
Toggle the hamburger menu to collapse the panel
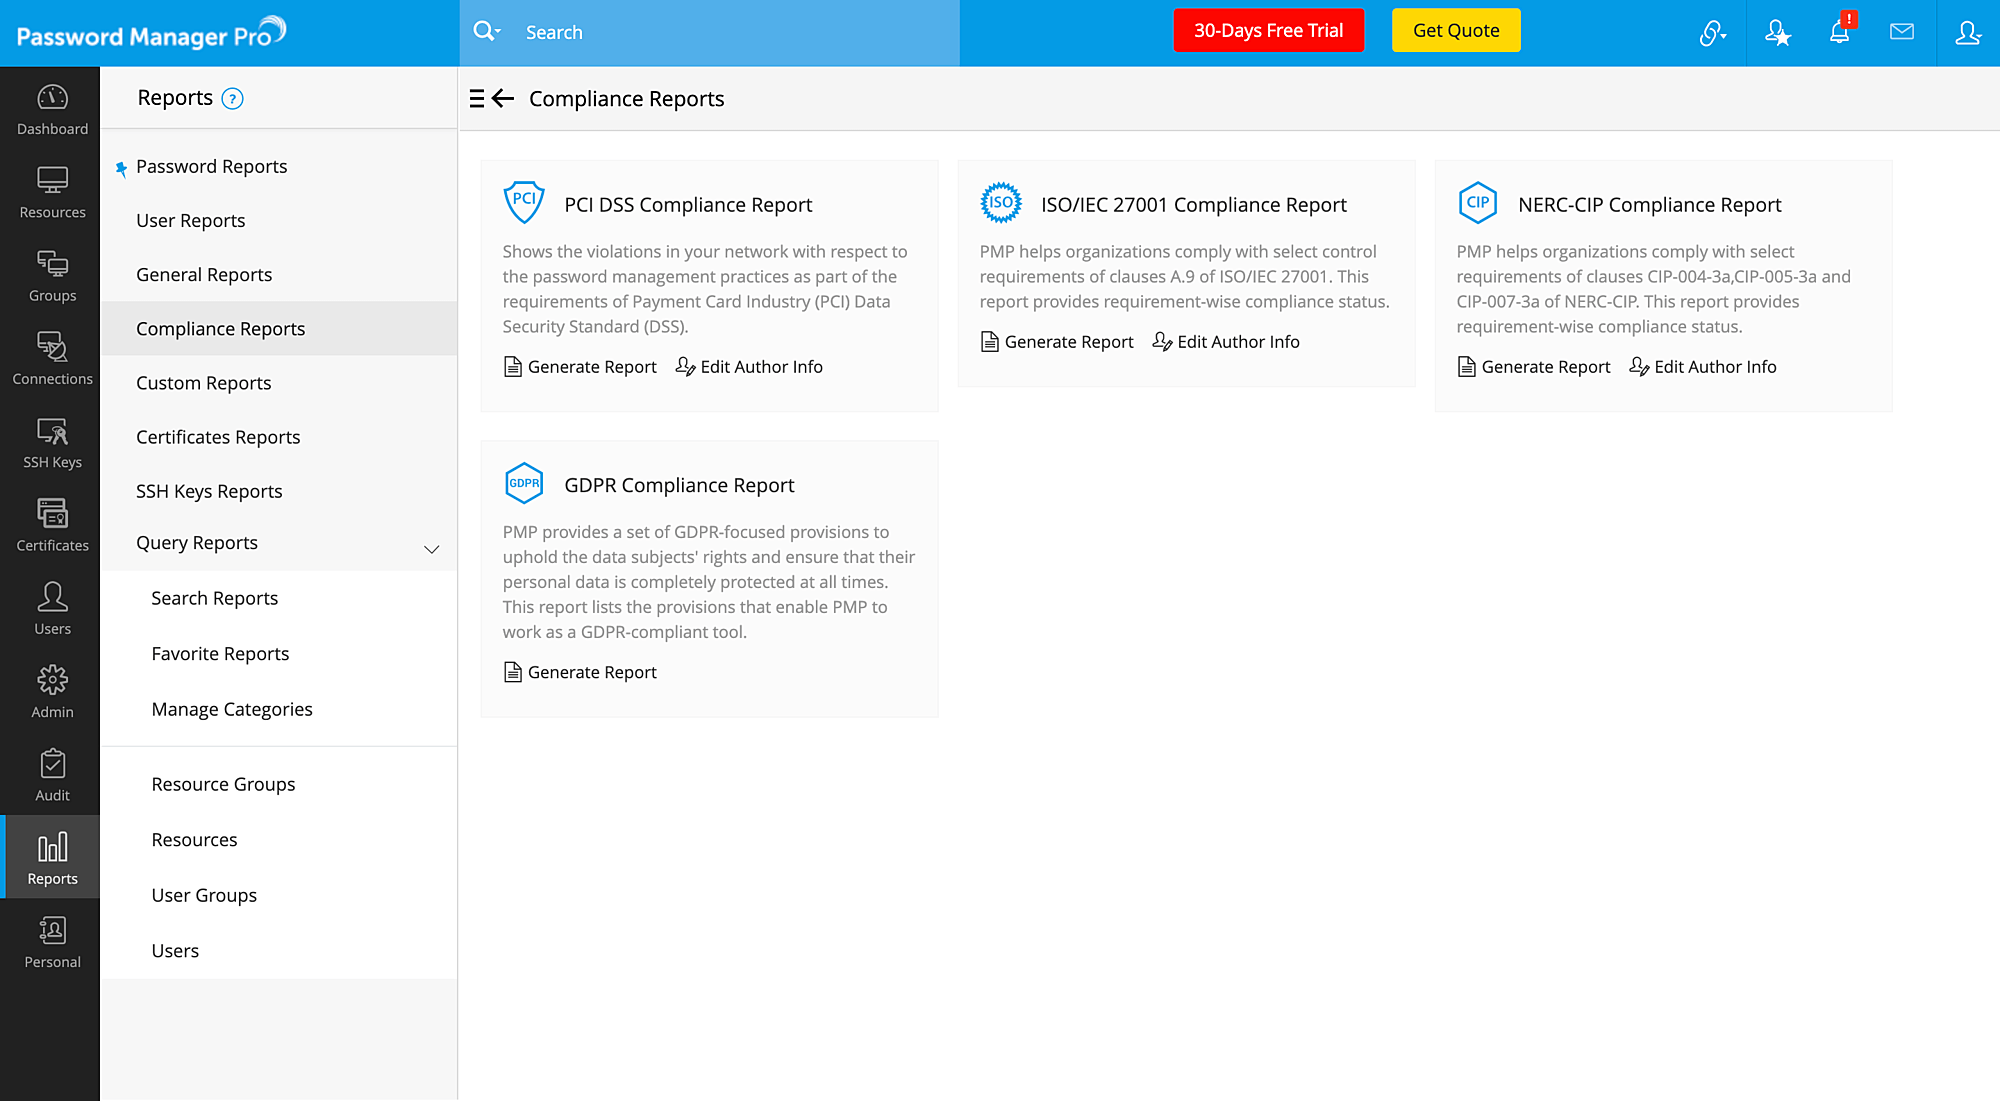(477, 98)
